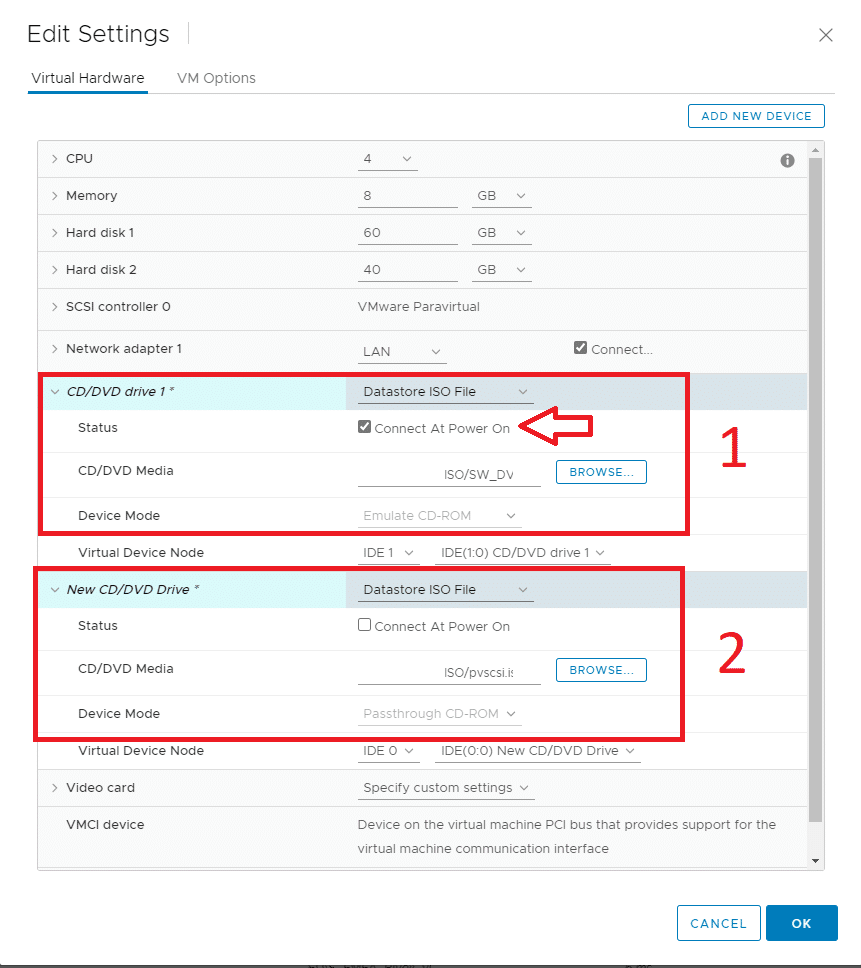Image resolution: width=861 pixels, height=968 pixels.
Task: Uncheck Connect At Power On for CD/DVD drive 1
Action: 365,427
